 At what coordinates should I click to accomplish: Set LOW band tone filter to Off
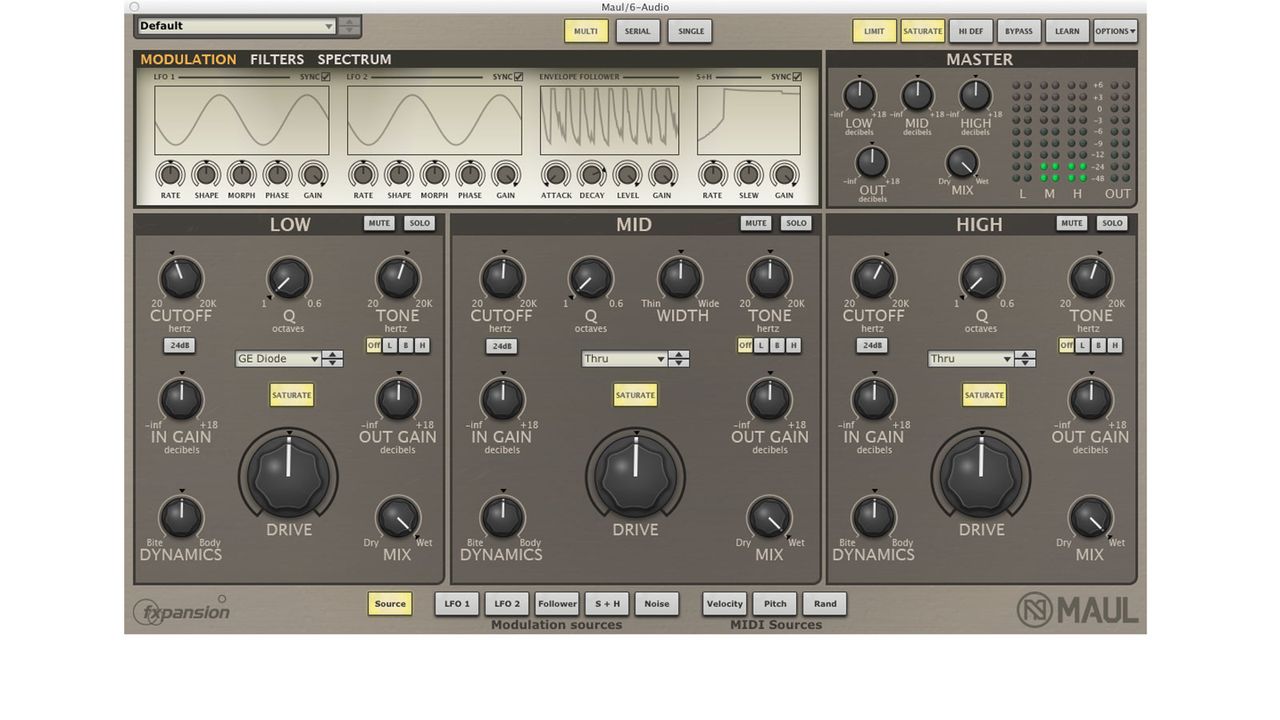click(x=374, y=346)
